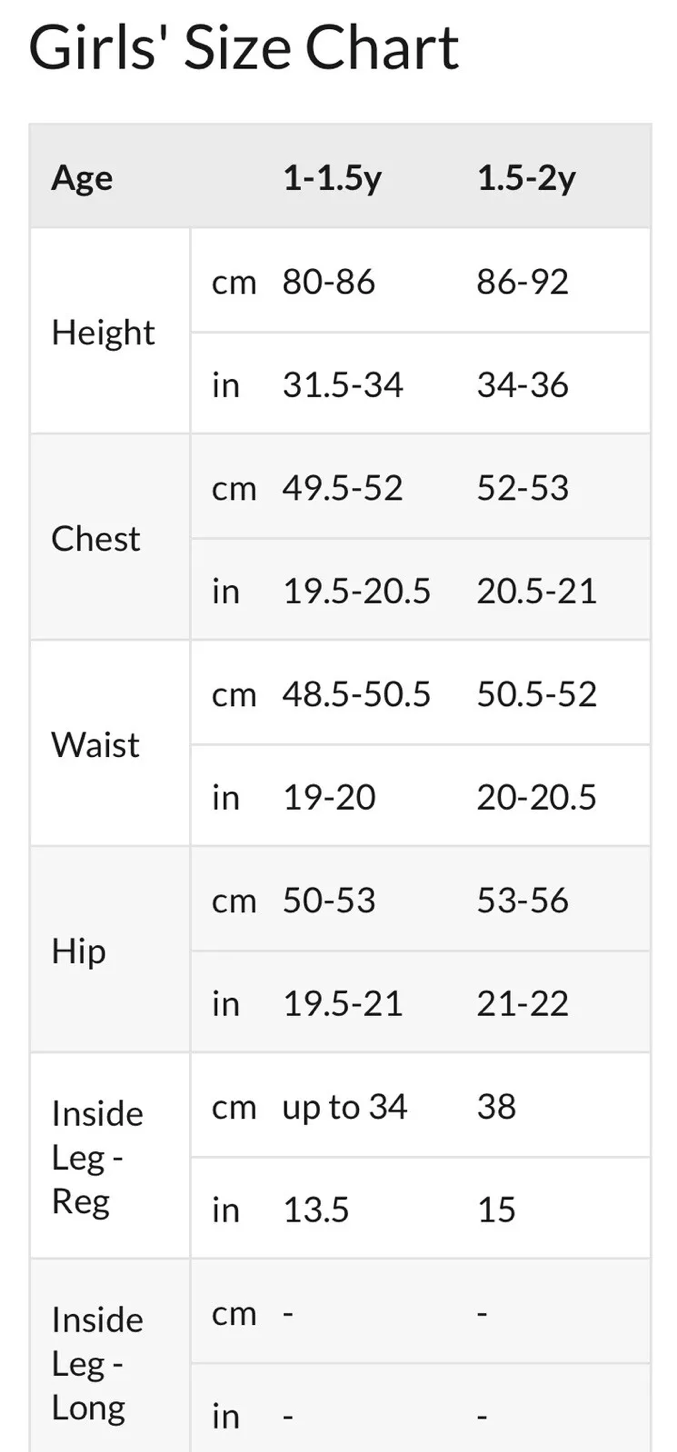Viewport: 677px width, 1452px height.
Task: Click the Girls' Size Chart heading
Action: coord(244,47)
